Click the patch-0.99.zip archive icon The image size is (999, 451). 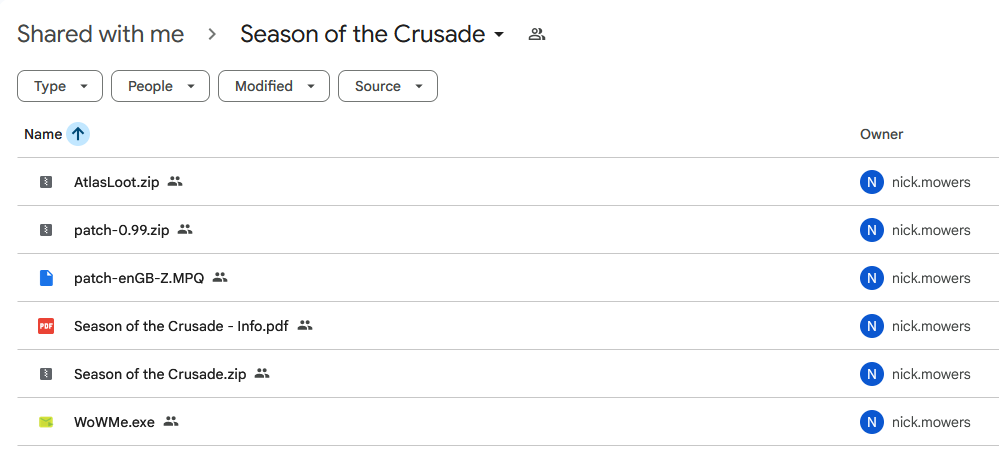[x=45, y=230]
